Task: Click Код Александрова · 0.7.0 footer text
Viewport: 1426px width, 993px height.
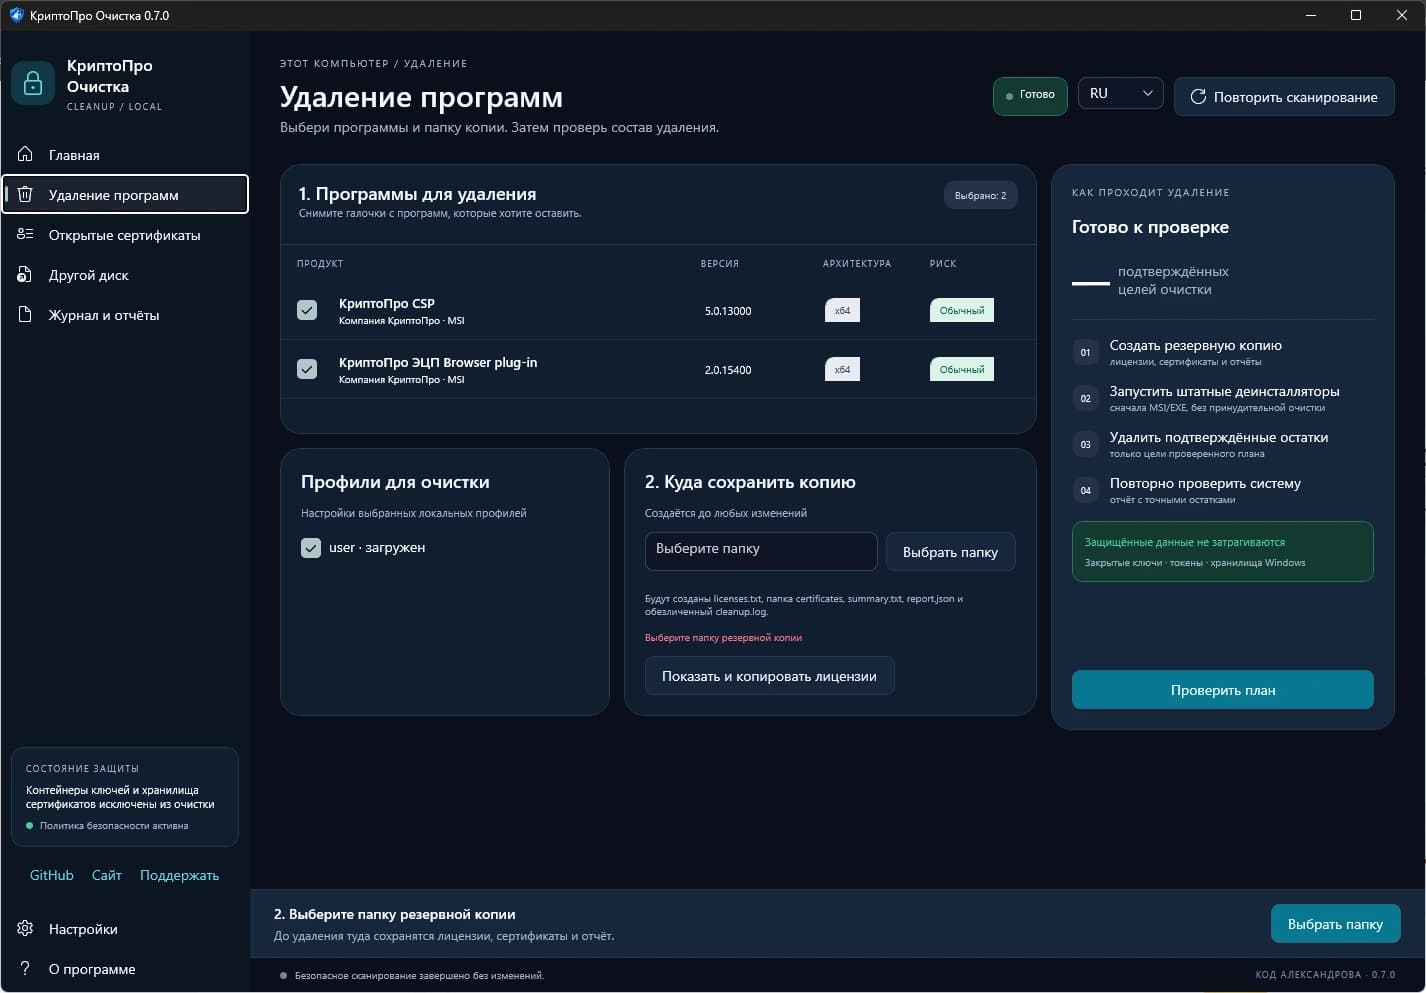Action: click(1325, 975)
